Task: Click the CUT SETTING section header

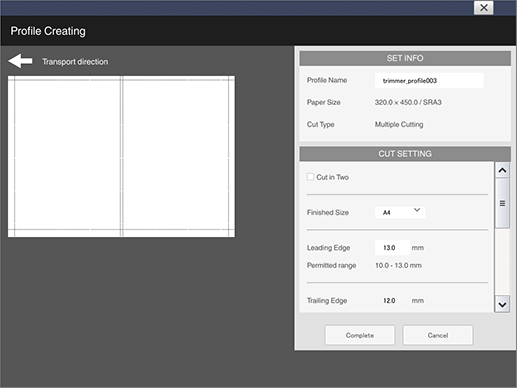Action: (405, 154)
